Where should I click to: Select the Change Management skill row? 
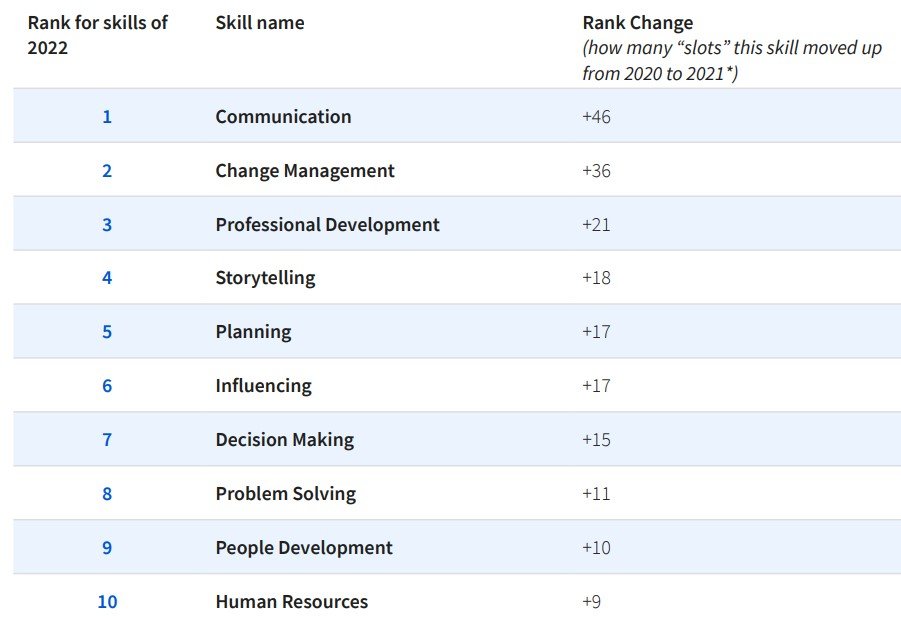pos(305,171)
